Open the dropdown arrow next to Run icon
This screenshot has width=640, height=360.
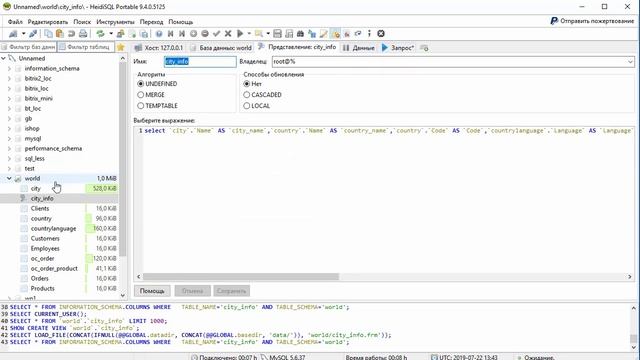tap(249, 33)
